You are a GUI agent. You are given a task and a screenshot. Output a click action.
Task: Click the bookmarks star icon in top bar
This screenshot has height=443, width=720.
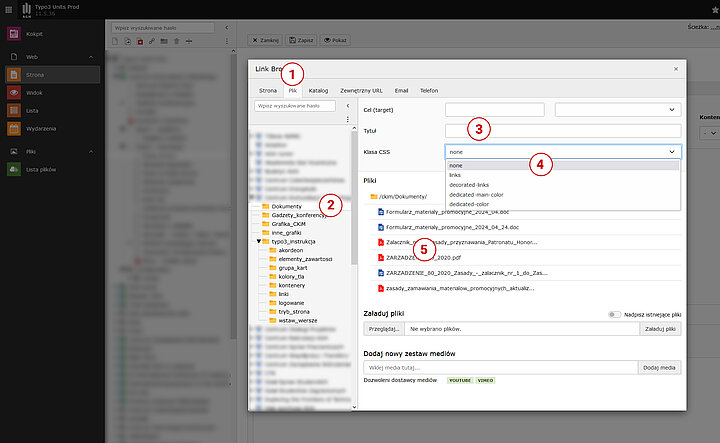click(x=715, y=10)
